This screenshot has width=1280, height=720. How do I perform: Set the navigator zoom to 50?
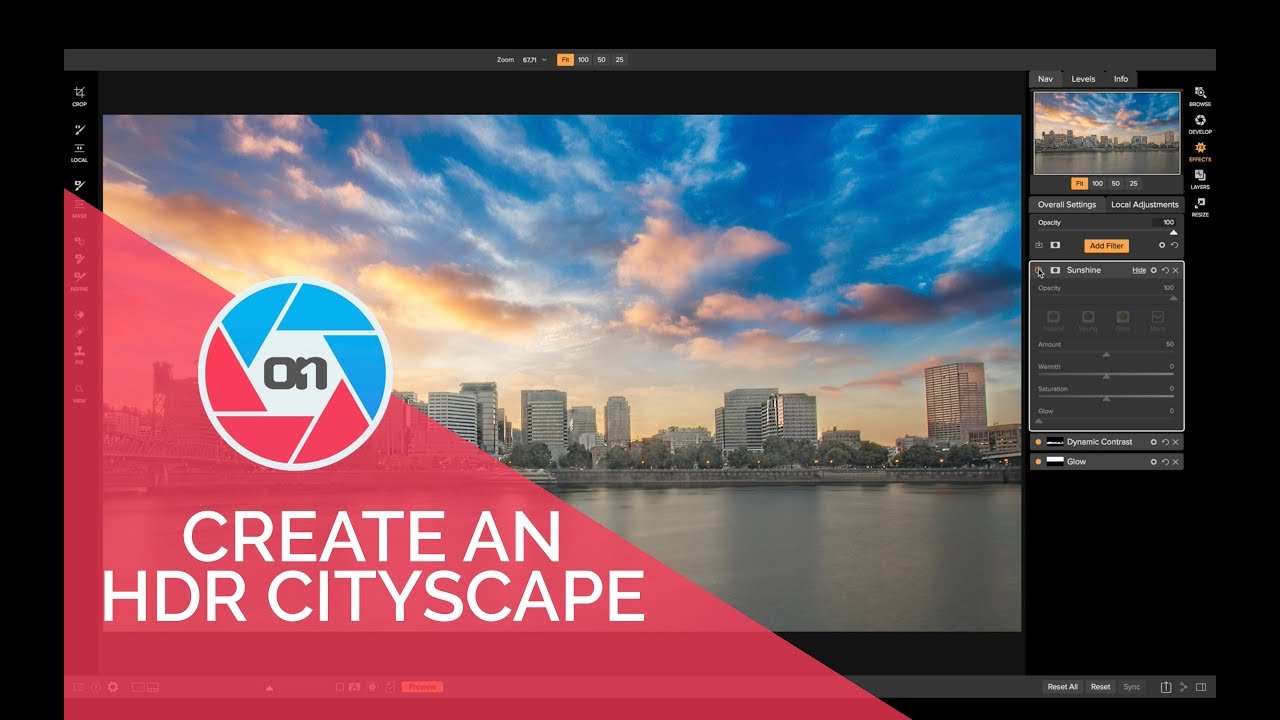click(1115, 184)
